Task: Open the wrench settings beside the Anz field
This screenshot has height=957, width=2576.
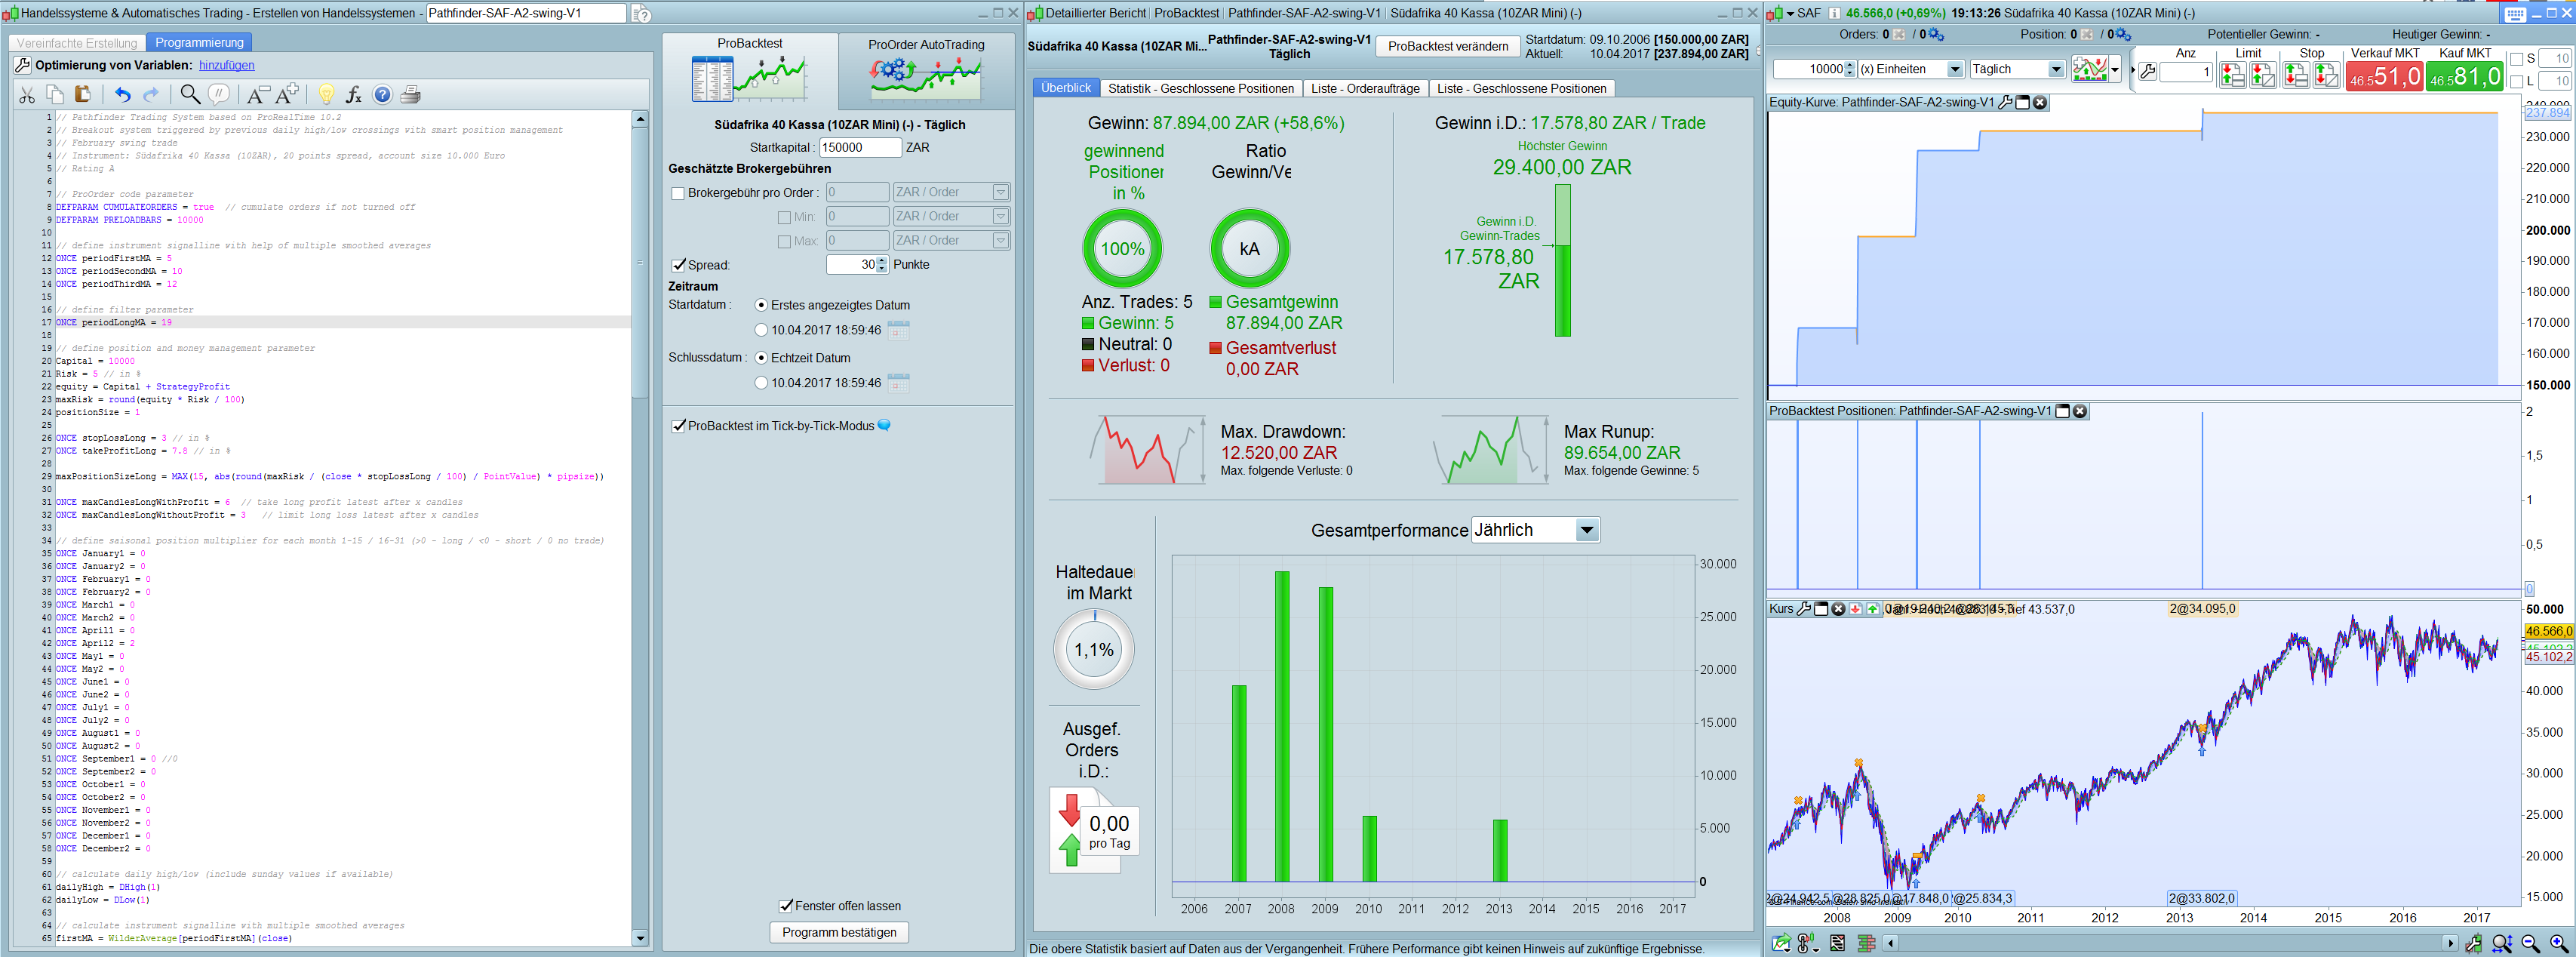Action: (x=2147, y=72)
